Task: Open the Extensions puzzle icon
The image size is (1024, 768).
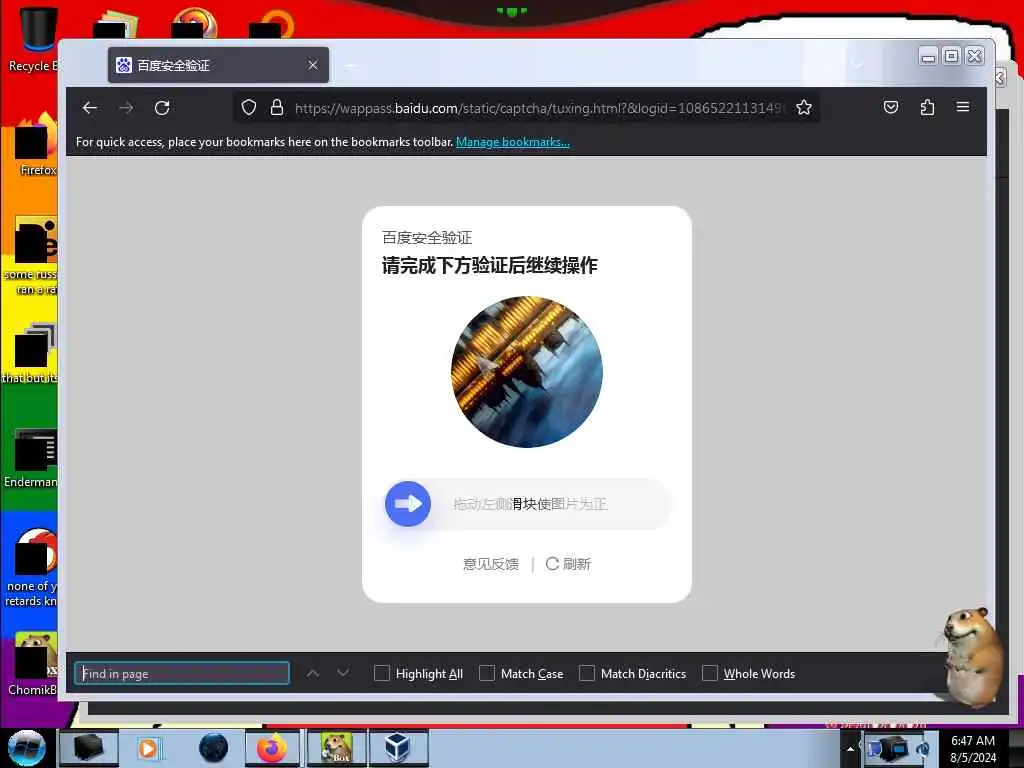Action: (927, 108)
